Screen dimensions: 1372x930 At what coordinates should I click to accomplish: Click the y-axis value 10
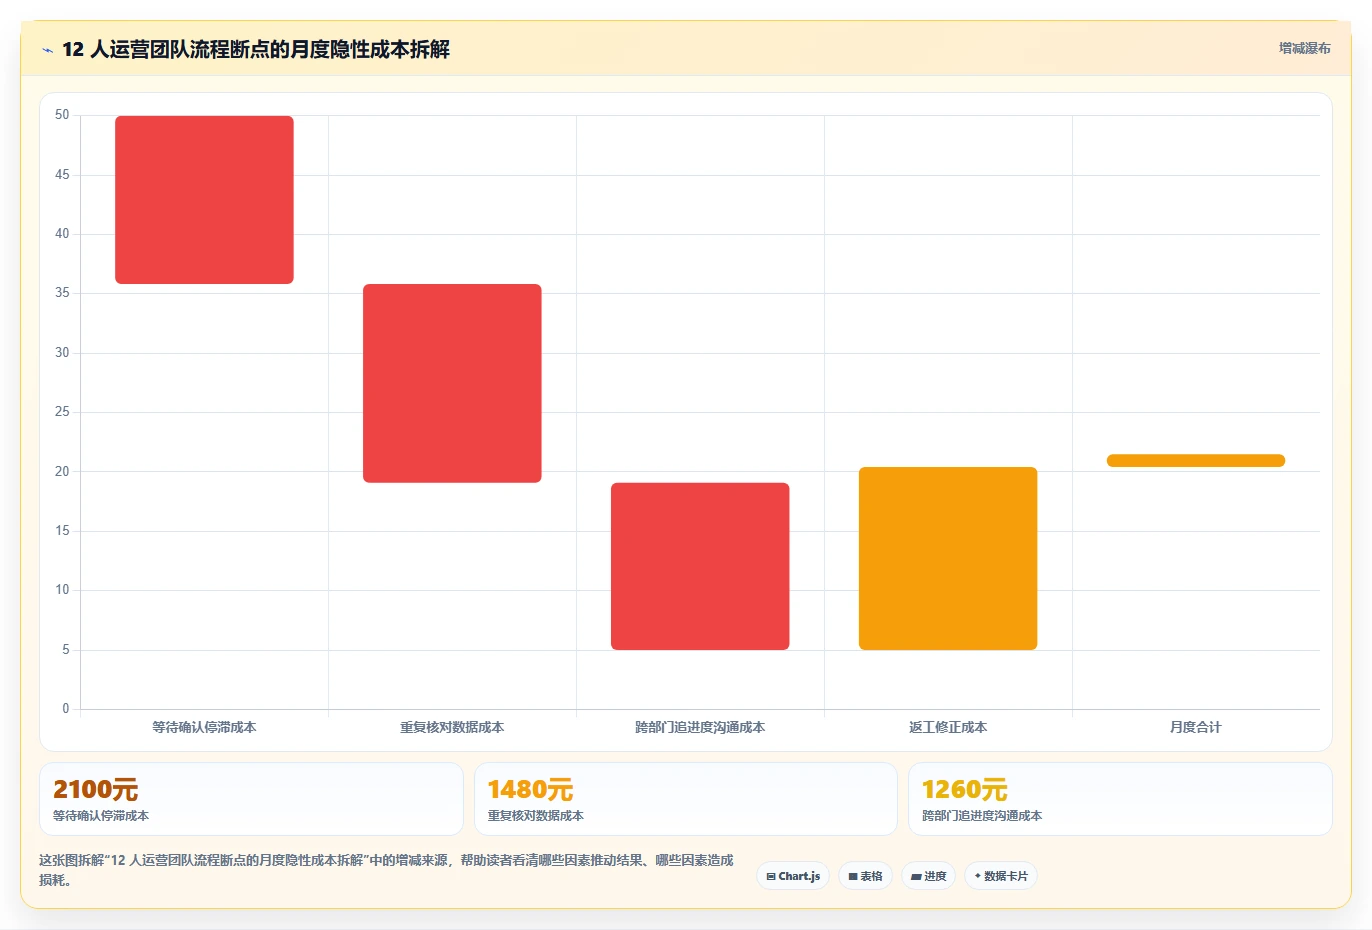pyautogui.click(x=62, y=590)
